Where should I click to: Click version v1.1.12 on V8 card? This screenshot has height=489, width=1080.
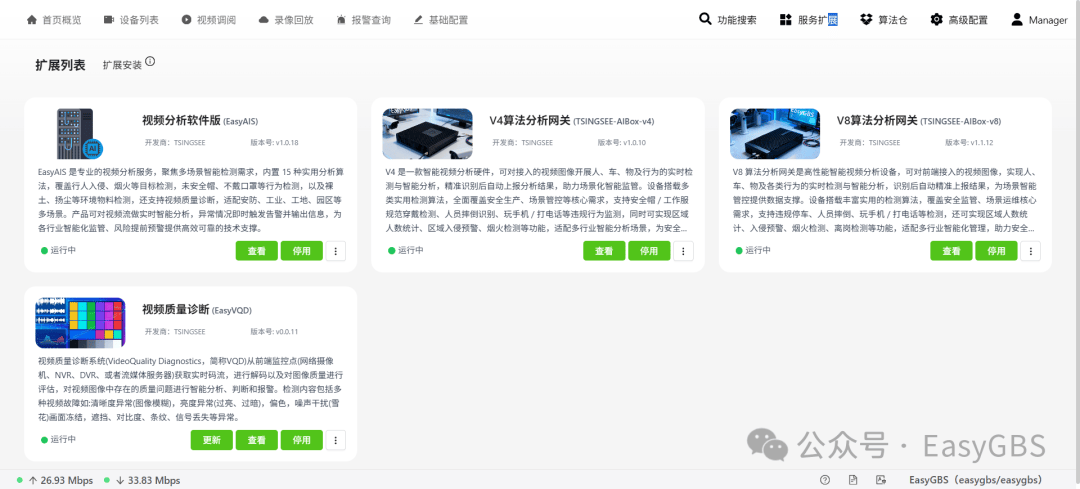pyautogui.click(x=968, y=143)
